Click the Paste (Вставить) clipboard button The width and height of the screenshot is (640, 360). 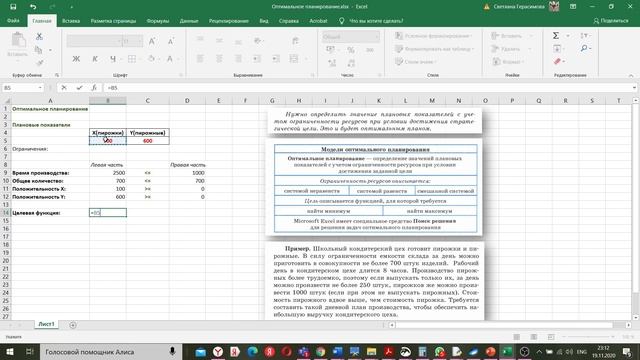[18, 46]
